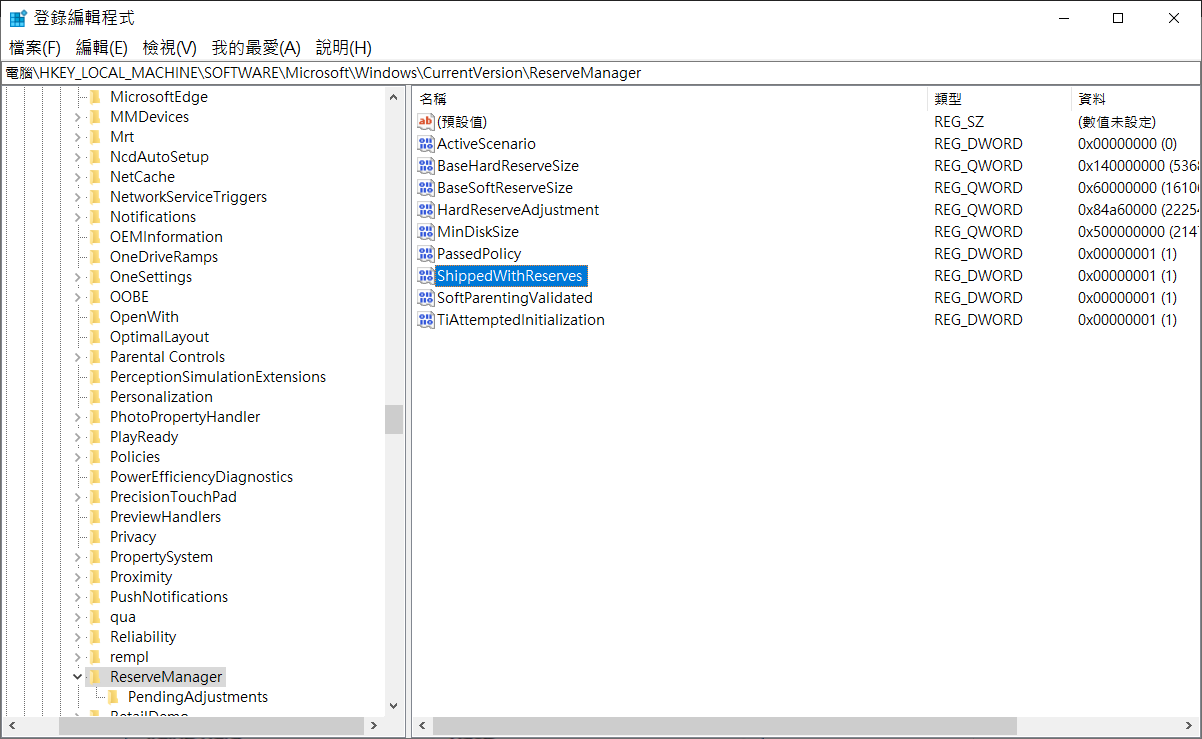Image resolution: width=1202 pixels, height=739 pixels.
Task: Click the icon beside TiAttemptedInitialization
Action: coord(426,320)
